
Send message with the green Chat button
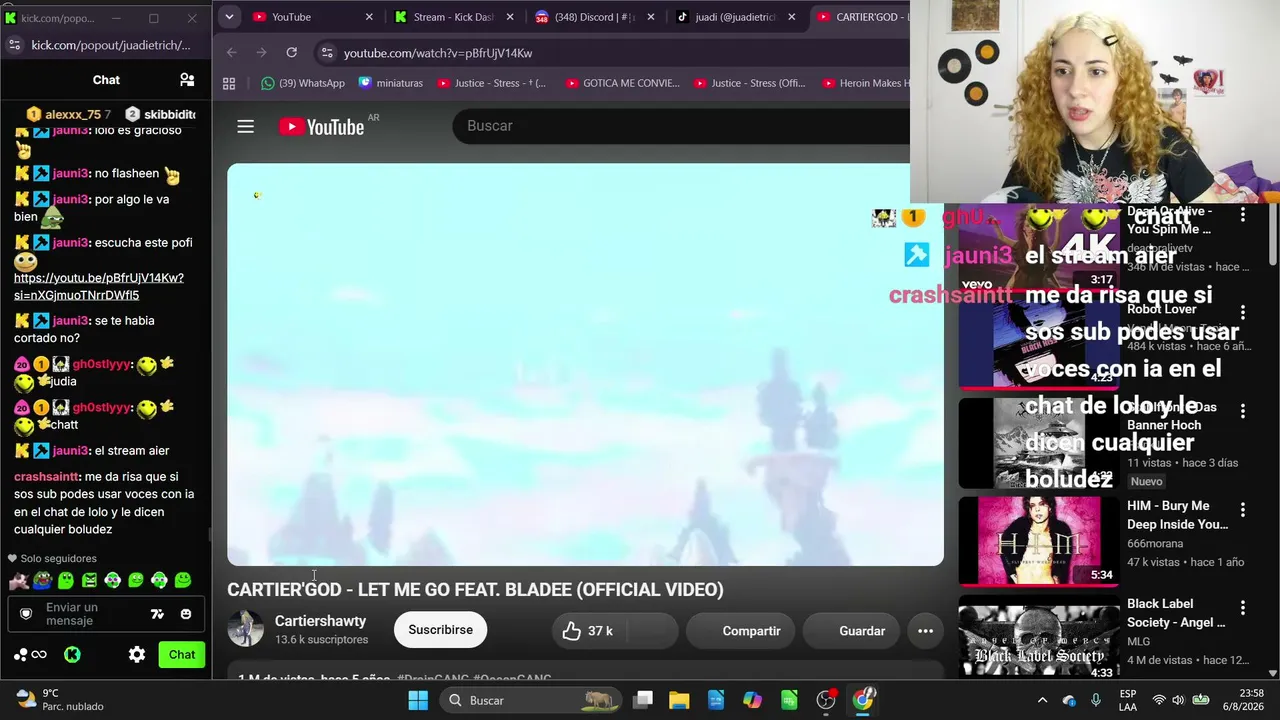pos(182,655)
